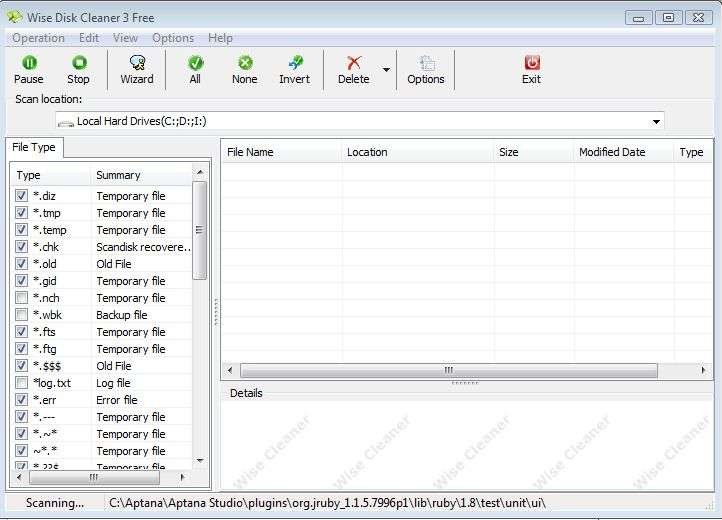Stop the scan with Stop icon
This screenshot has height=520, width=722.
pos(78,69)
